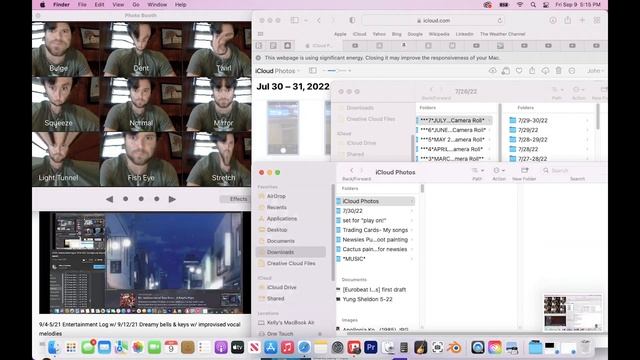Open the LinkedIn bookmark
This screenshot has width=640, height=360.
(x=464, y=34)
